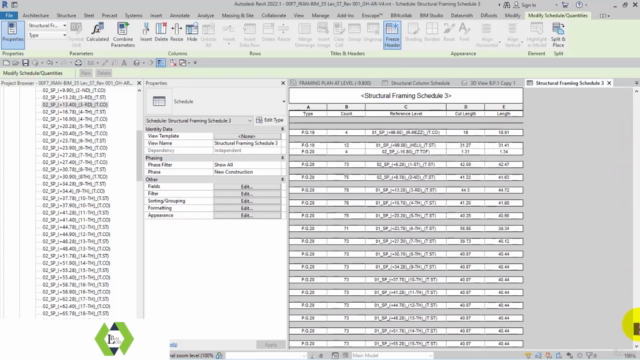The height and width of the screenshot is (360, 640).
Task: Click the Borders tool
Action: click(x=432, y=32)
